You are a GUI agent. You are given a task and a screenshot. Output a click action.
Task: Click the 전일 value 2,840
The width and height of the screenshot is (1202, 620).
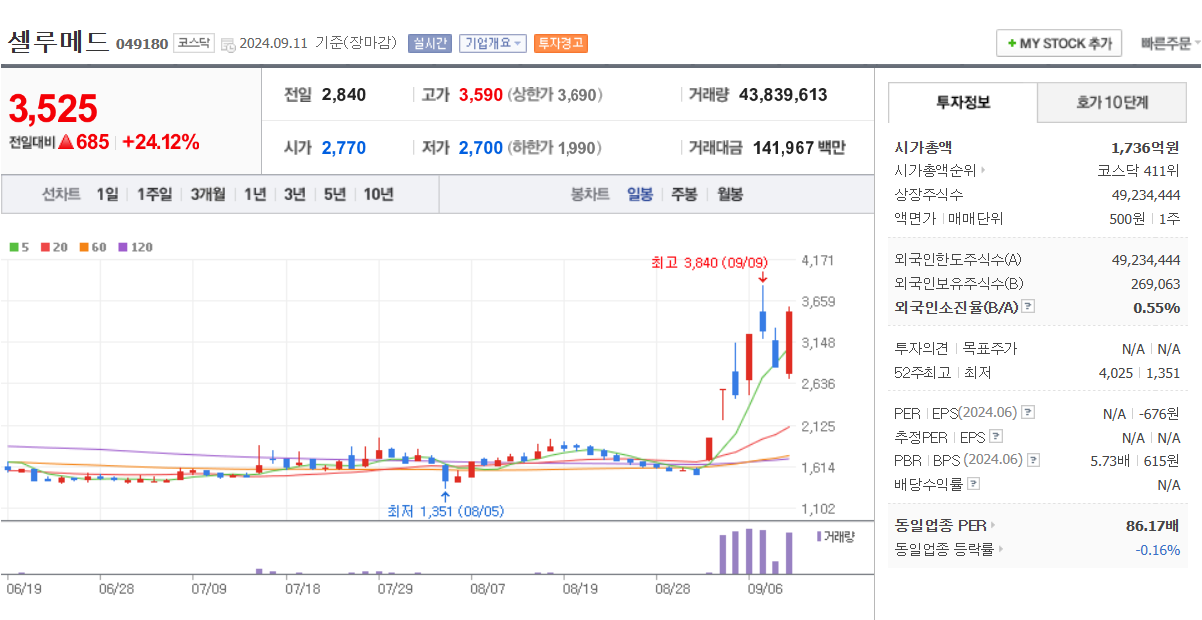click(344, 95)
